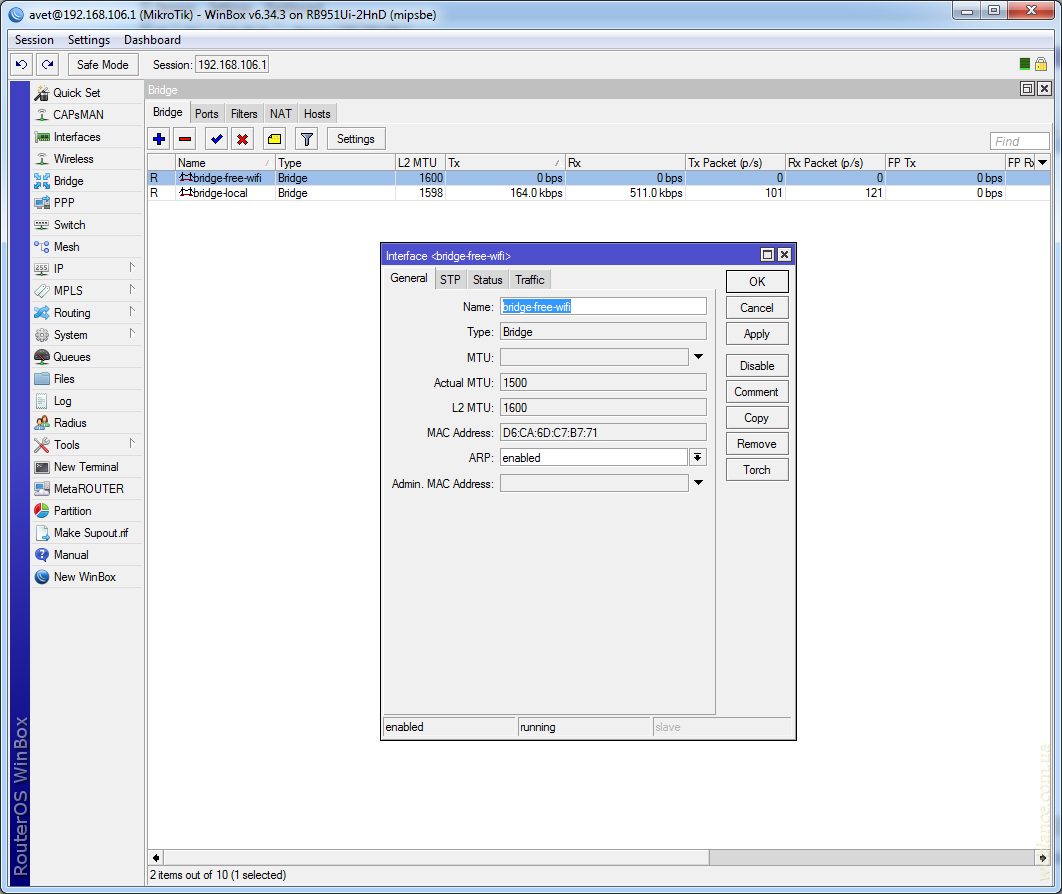
Task: Click the blue checkmark enable icon
Action: click(216, 139)
